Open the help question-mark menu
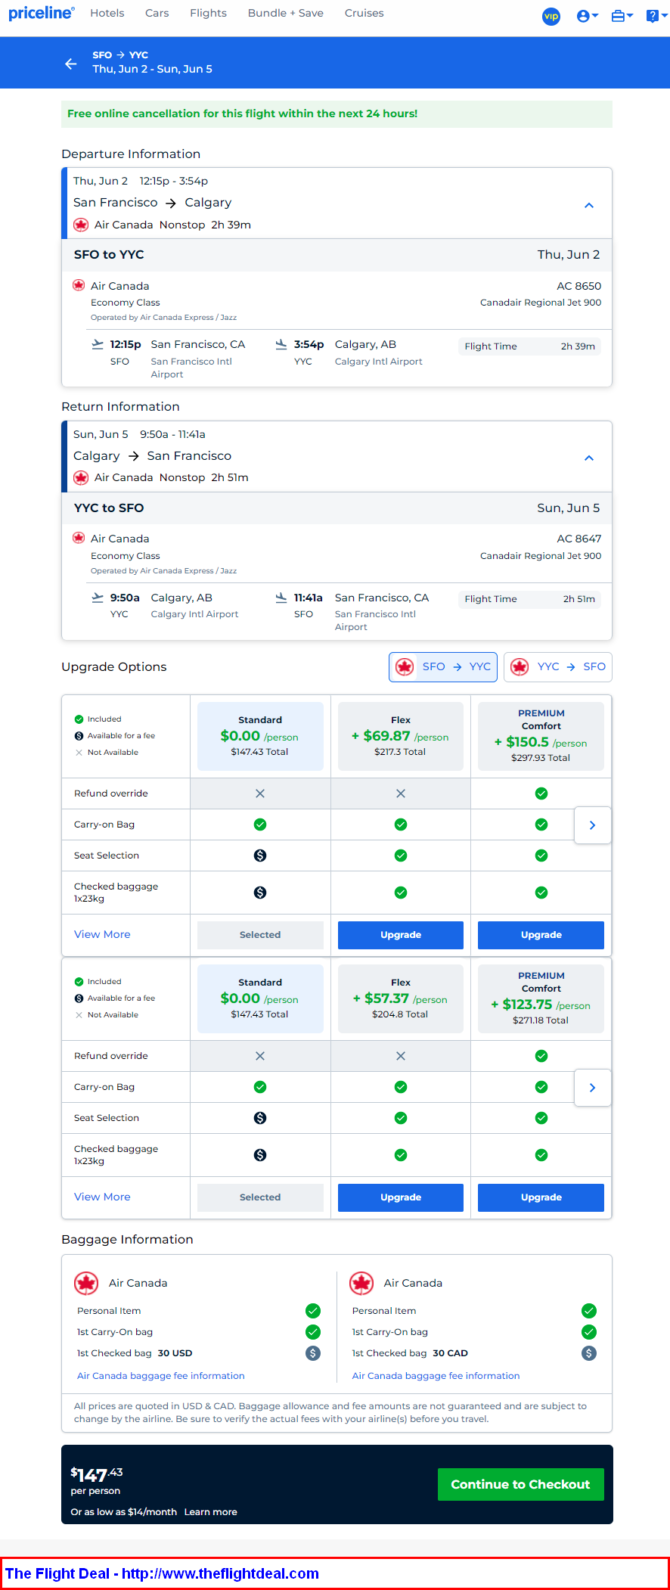The width and height of the screenshot is (670, 1590). tap(654, 16)
